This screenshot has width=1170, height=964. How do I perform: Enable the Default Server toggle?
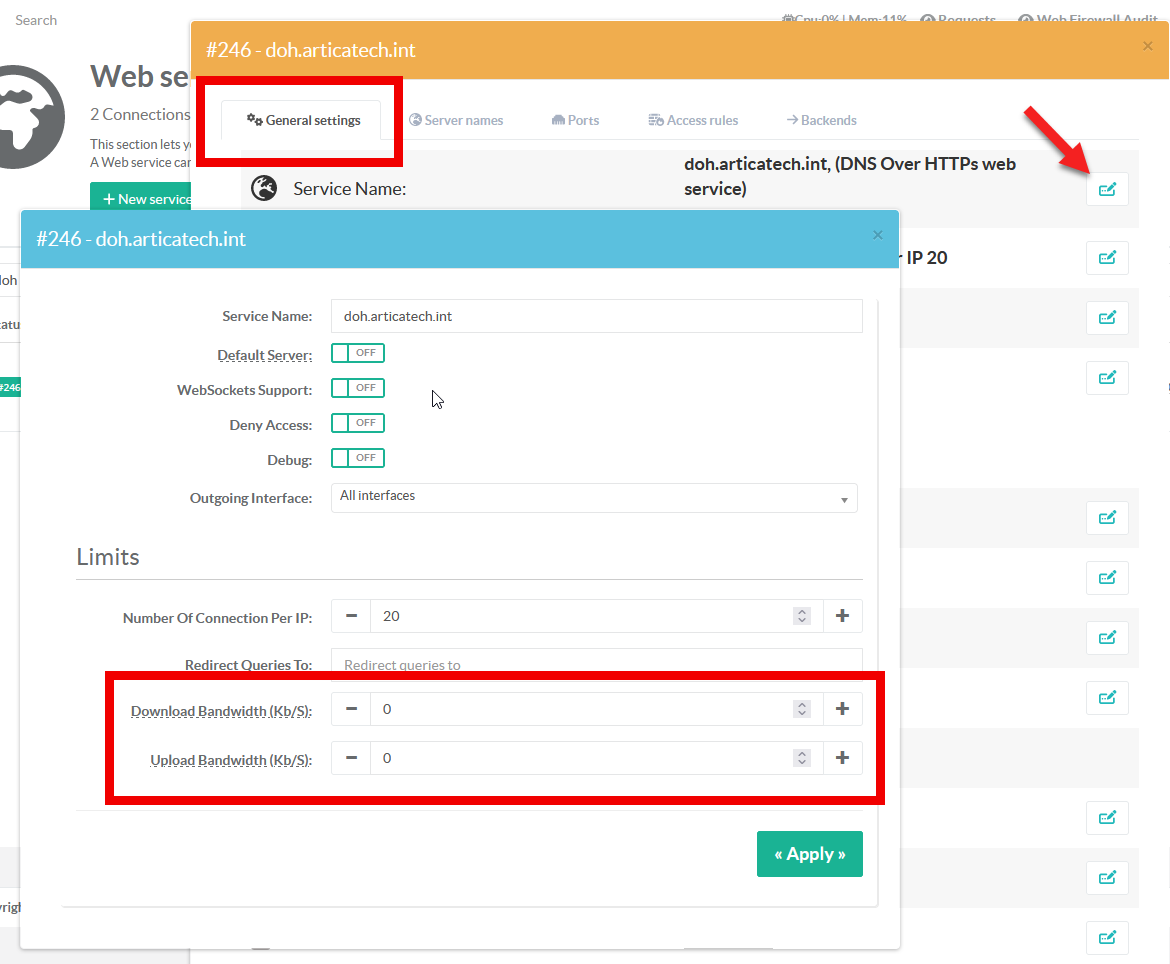click(x=358, y=353)
